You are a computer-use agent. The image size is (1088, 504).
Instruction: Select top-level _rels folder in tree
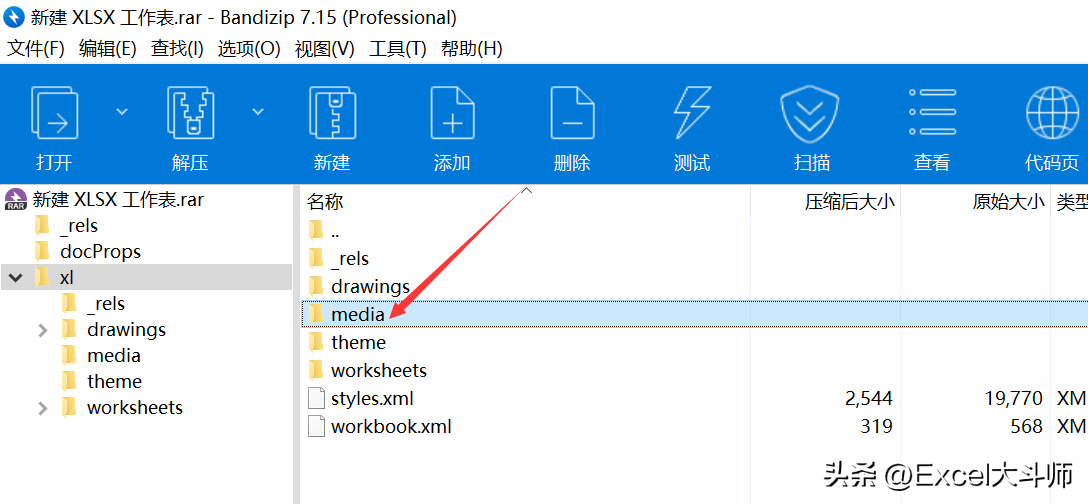[x=78, y=226]
